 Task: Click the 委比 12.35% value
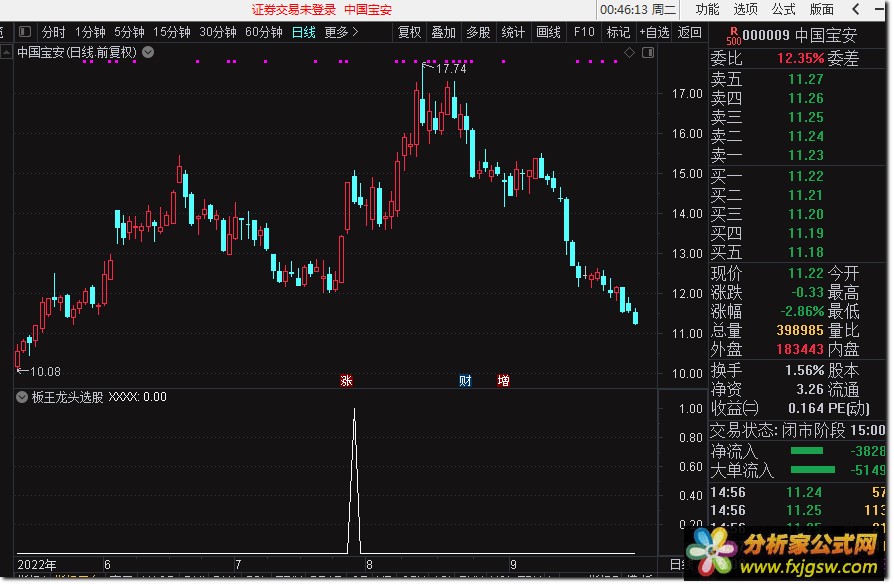(x=800, y=58)
